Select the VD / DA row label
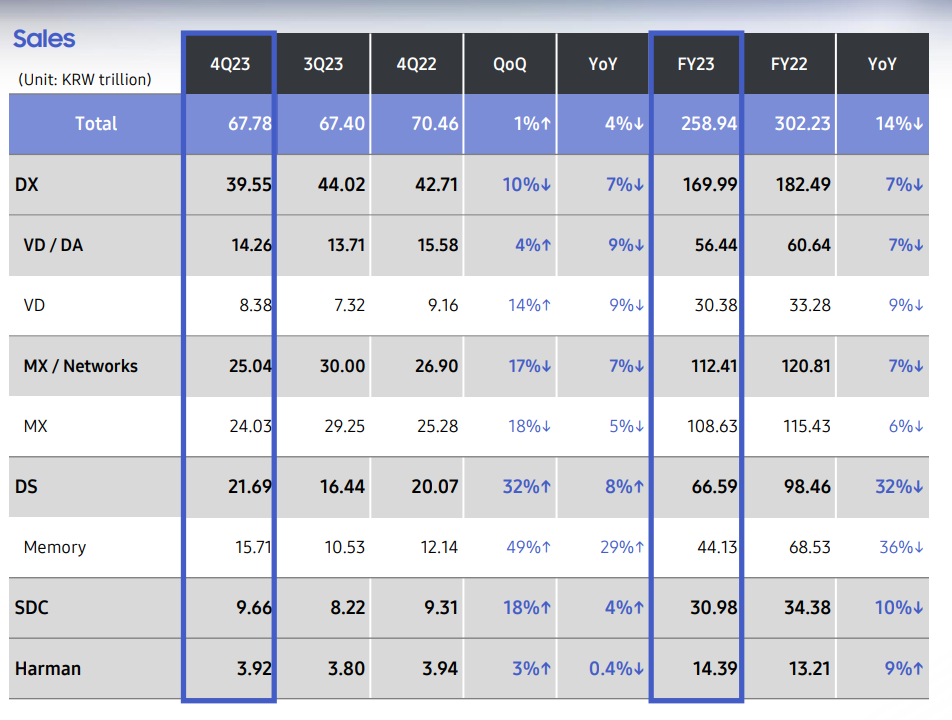This screenshot has height=720, width=952. 53,245
